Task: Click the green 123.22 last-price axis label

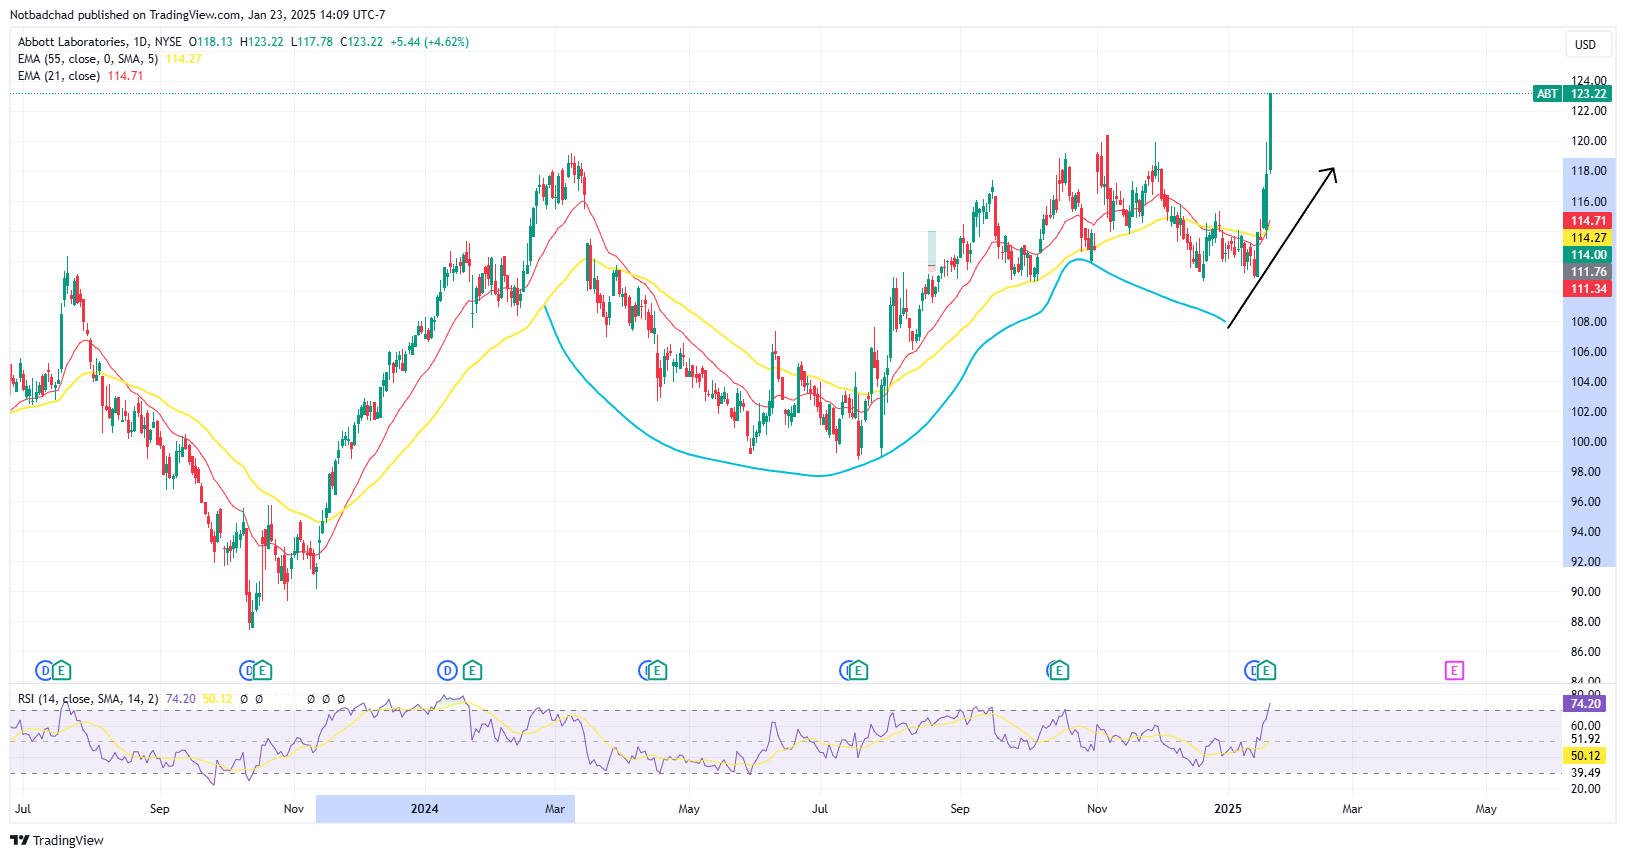Action: 1588,94
